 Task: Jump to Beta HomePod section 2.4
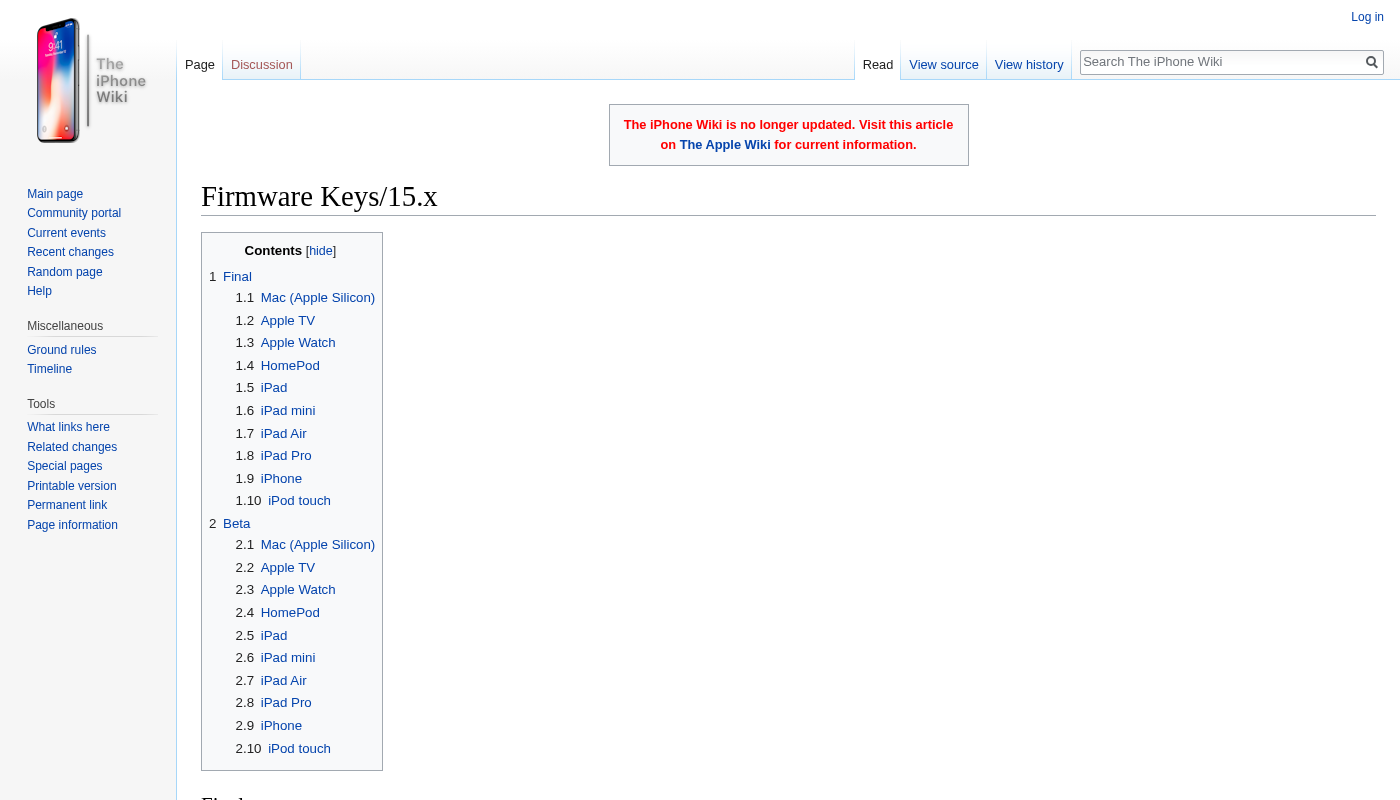coord(290,613)
